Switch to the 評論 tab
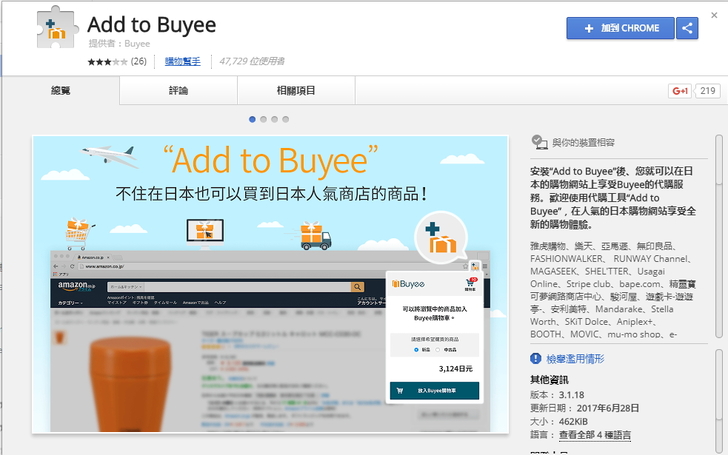The width and height of the screenshot is (728, 455). click(178, 91)
